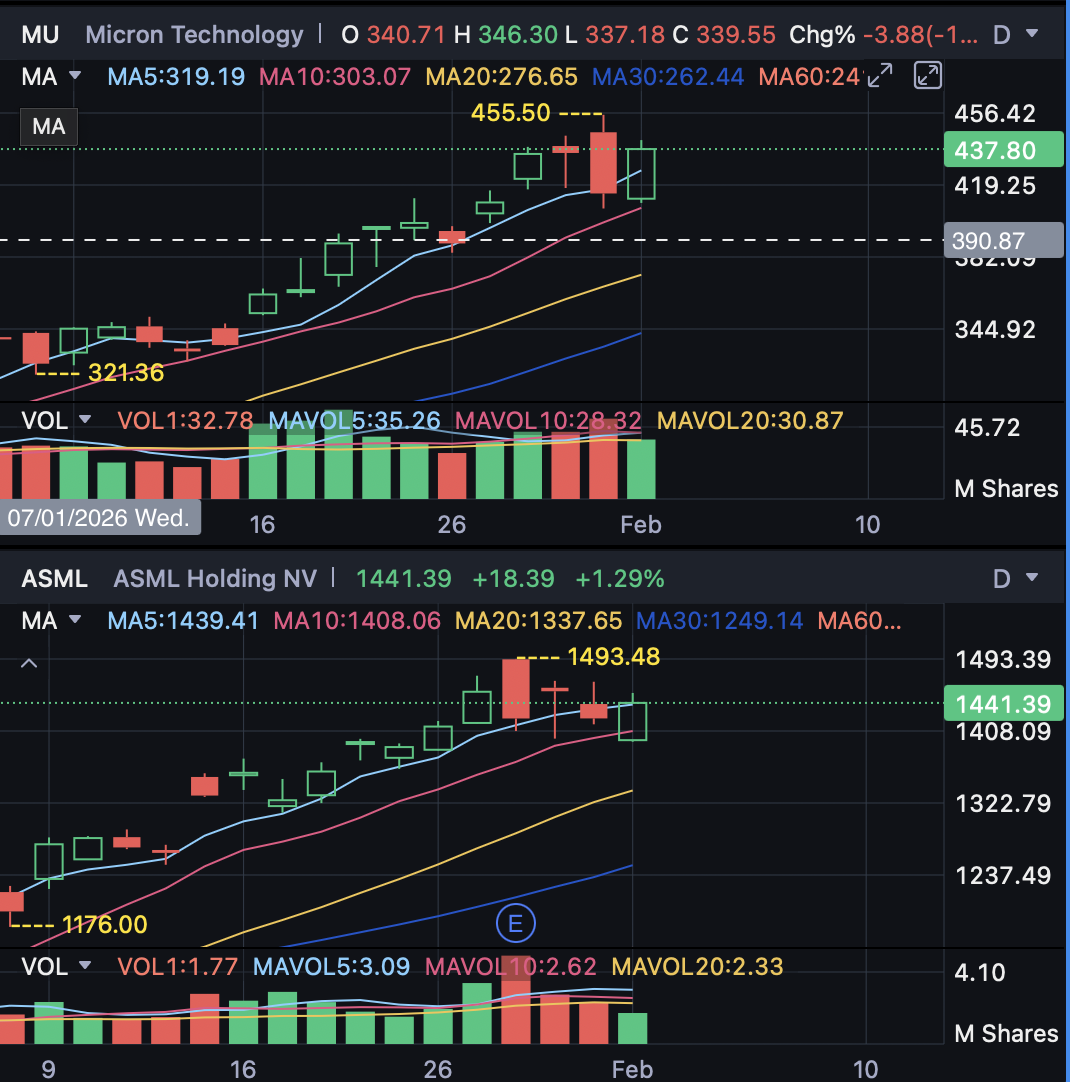The image size is (1070, 1082).
Task: Click the 344.92 label on MU price axis
Action: (995, 329)
